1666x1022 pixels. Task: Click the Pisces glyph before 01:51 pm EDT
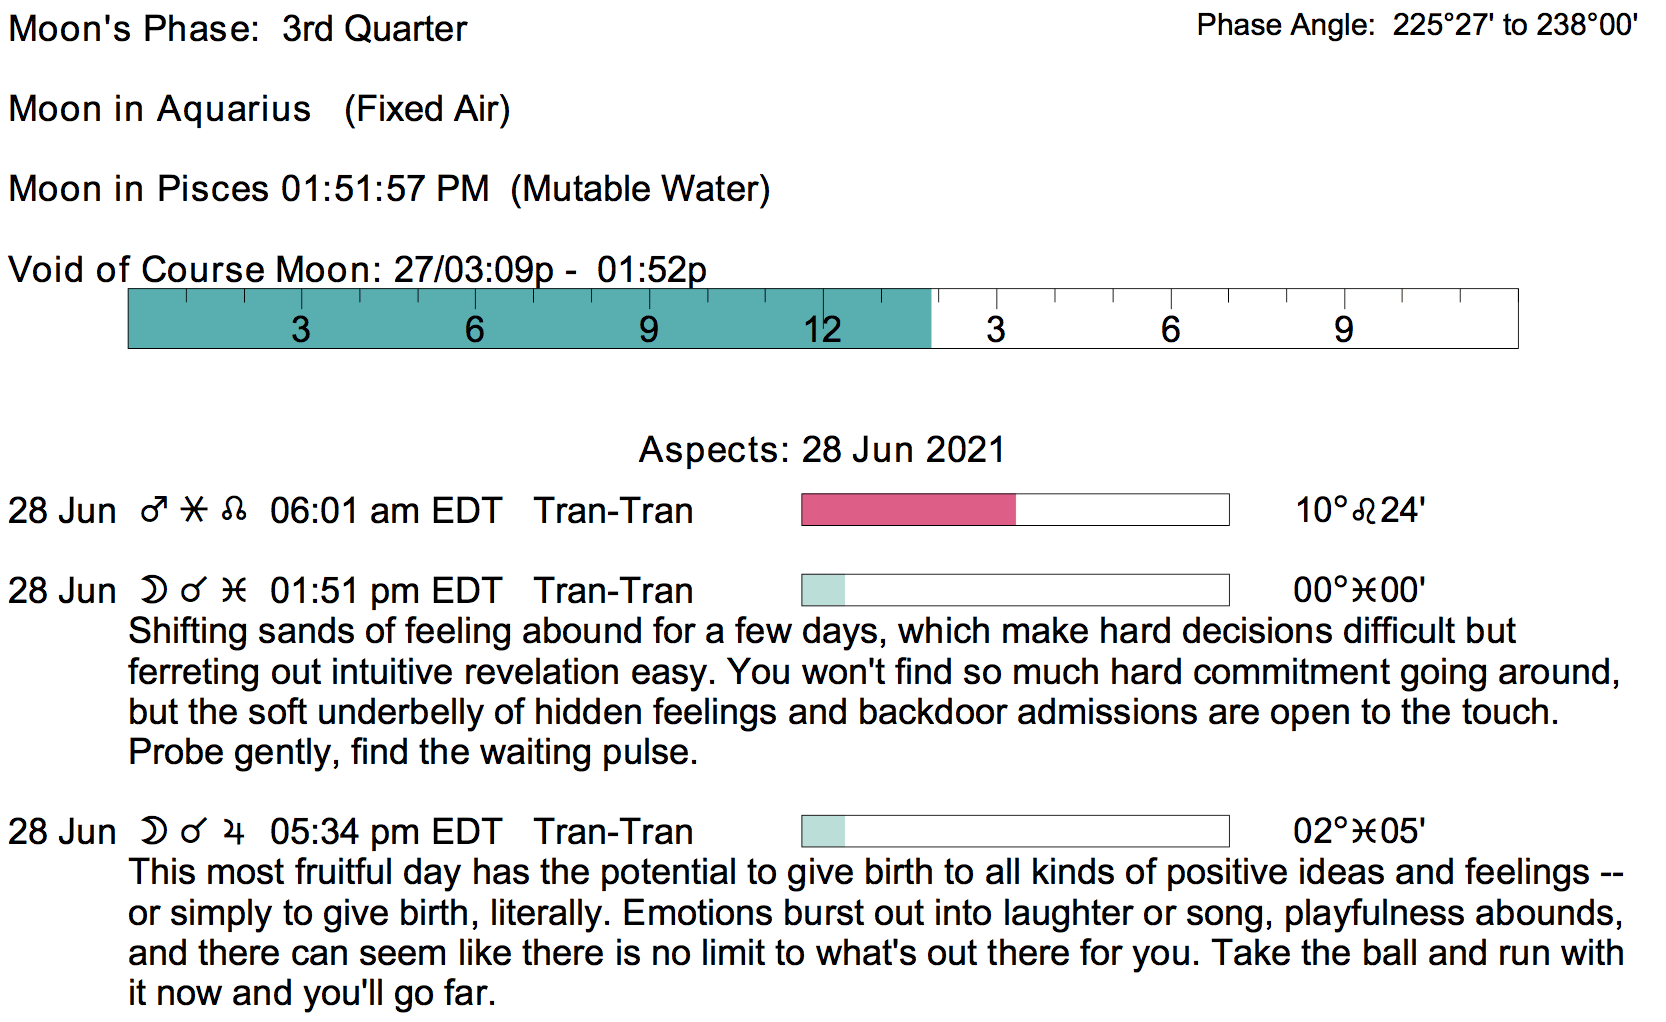[234, 591]
